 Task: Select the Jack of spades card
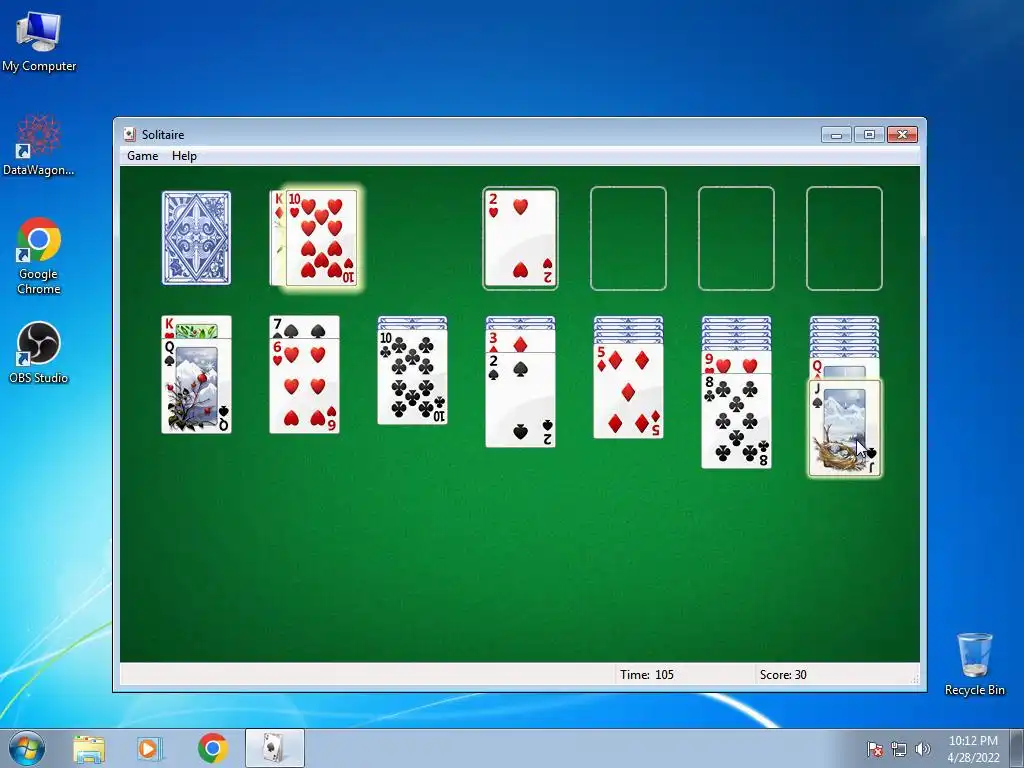pyautogui.click(x=845, y=428)
